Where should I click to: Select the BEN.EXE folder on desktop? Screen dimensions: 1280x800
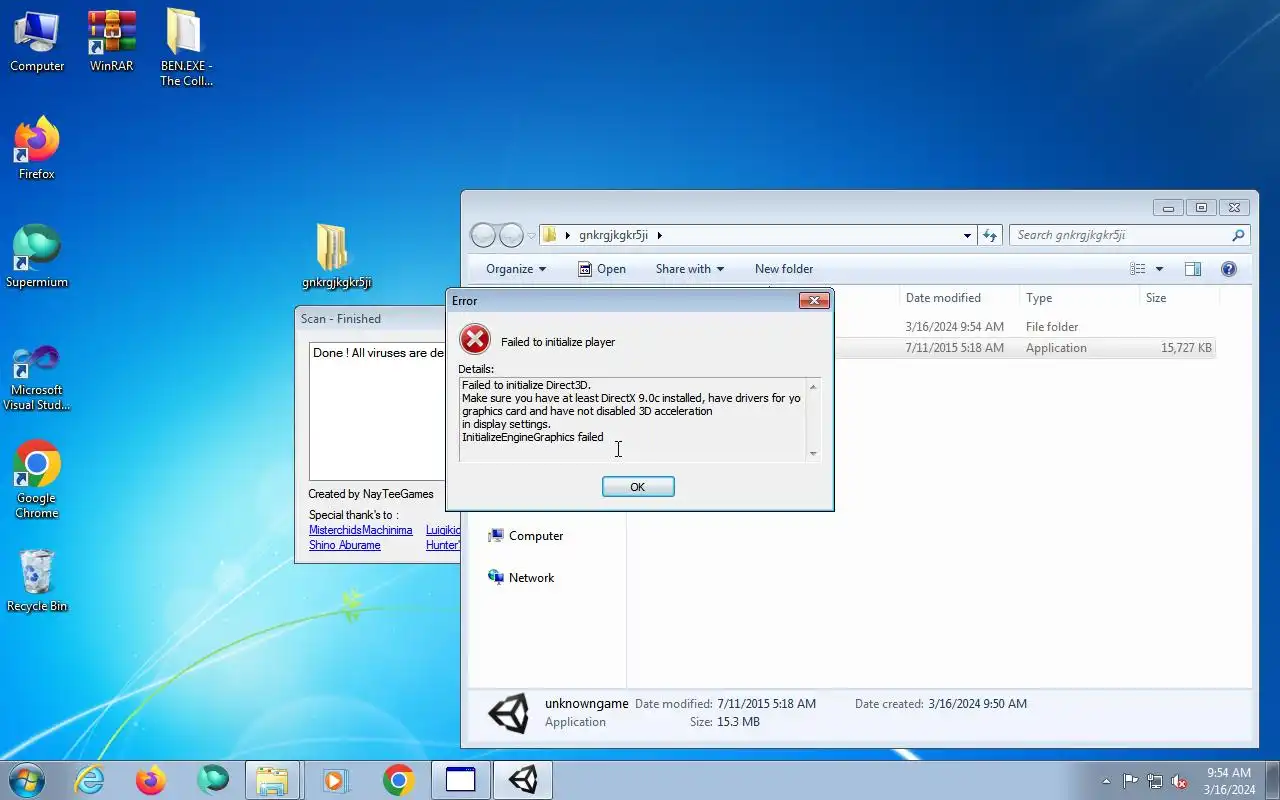186,48
